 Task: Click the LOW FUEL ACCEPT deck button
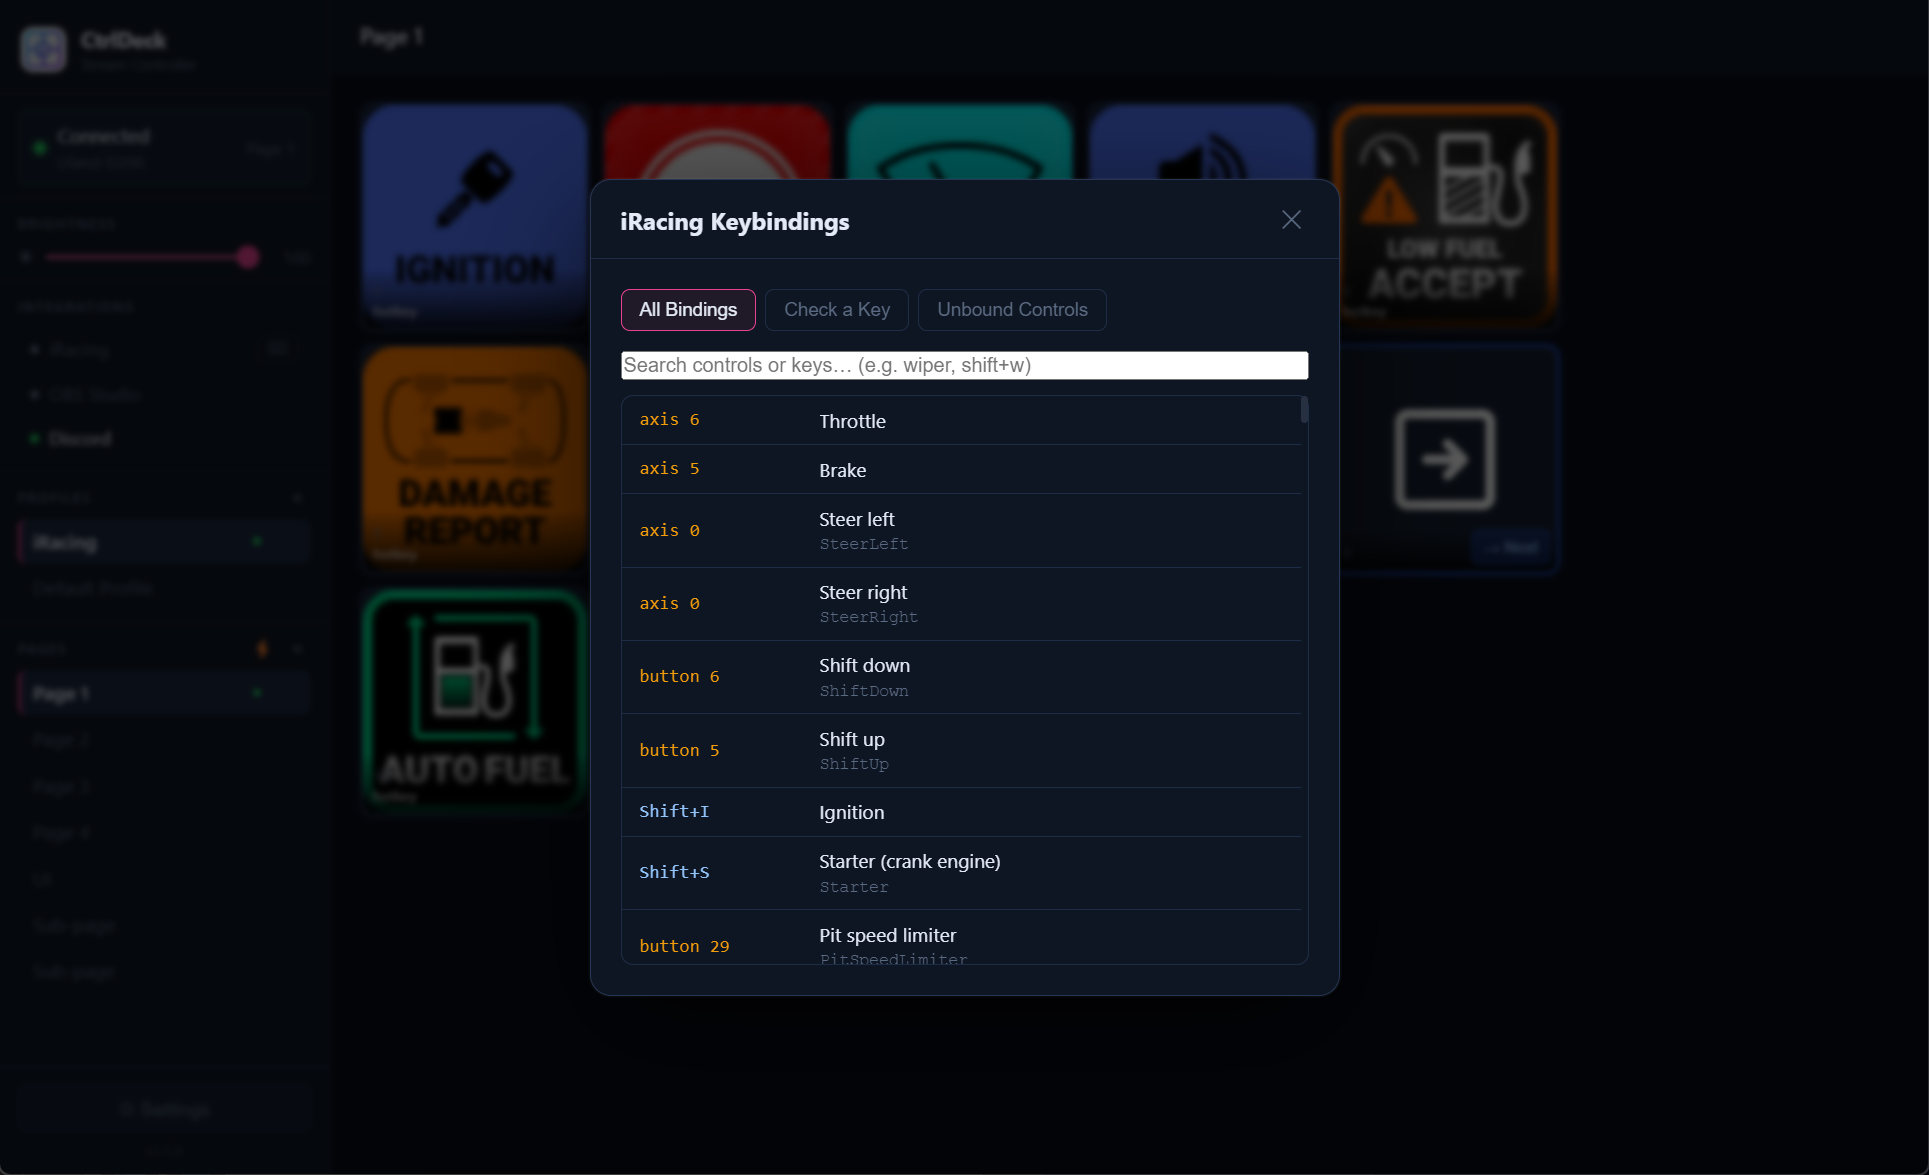[1445, 216]
